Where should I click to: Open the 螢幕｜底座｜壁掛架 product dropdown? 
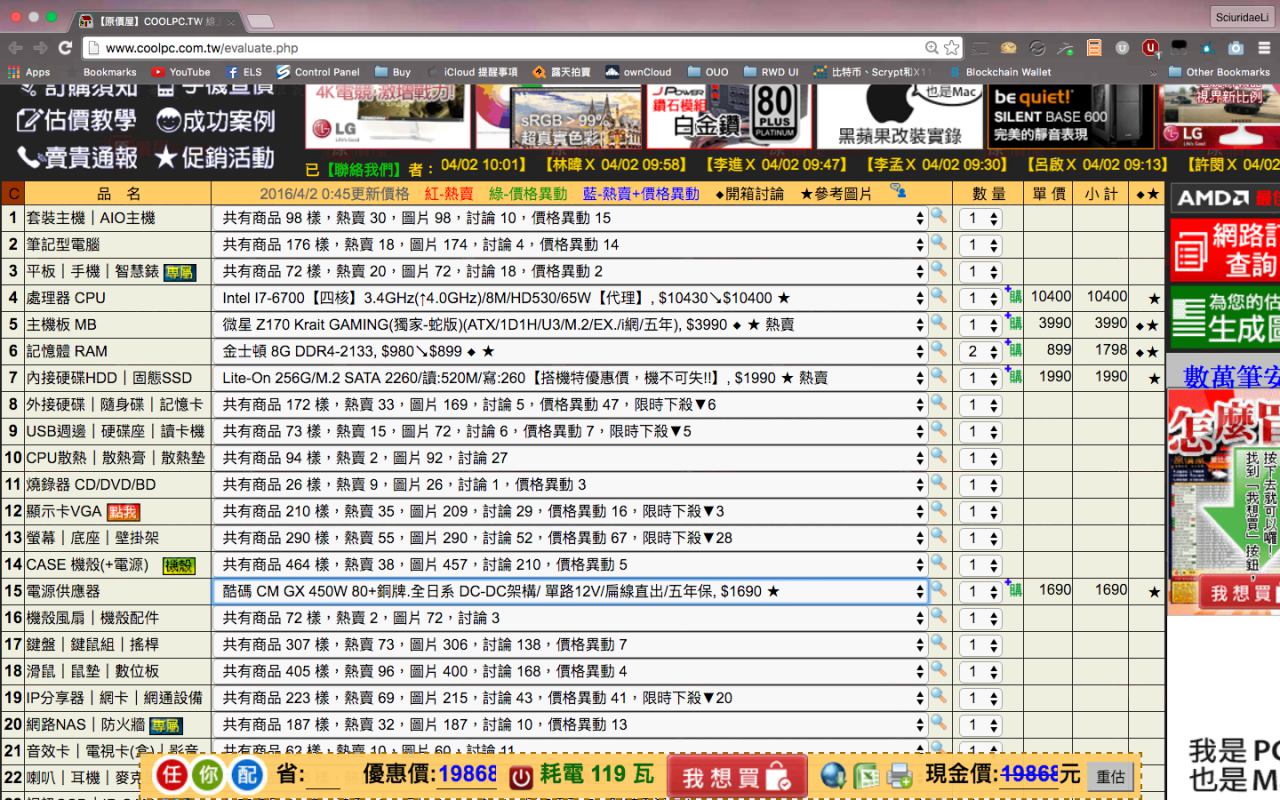click(570, 538)
